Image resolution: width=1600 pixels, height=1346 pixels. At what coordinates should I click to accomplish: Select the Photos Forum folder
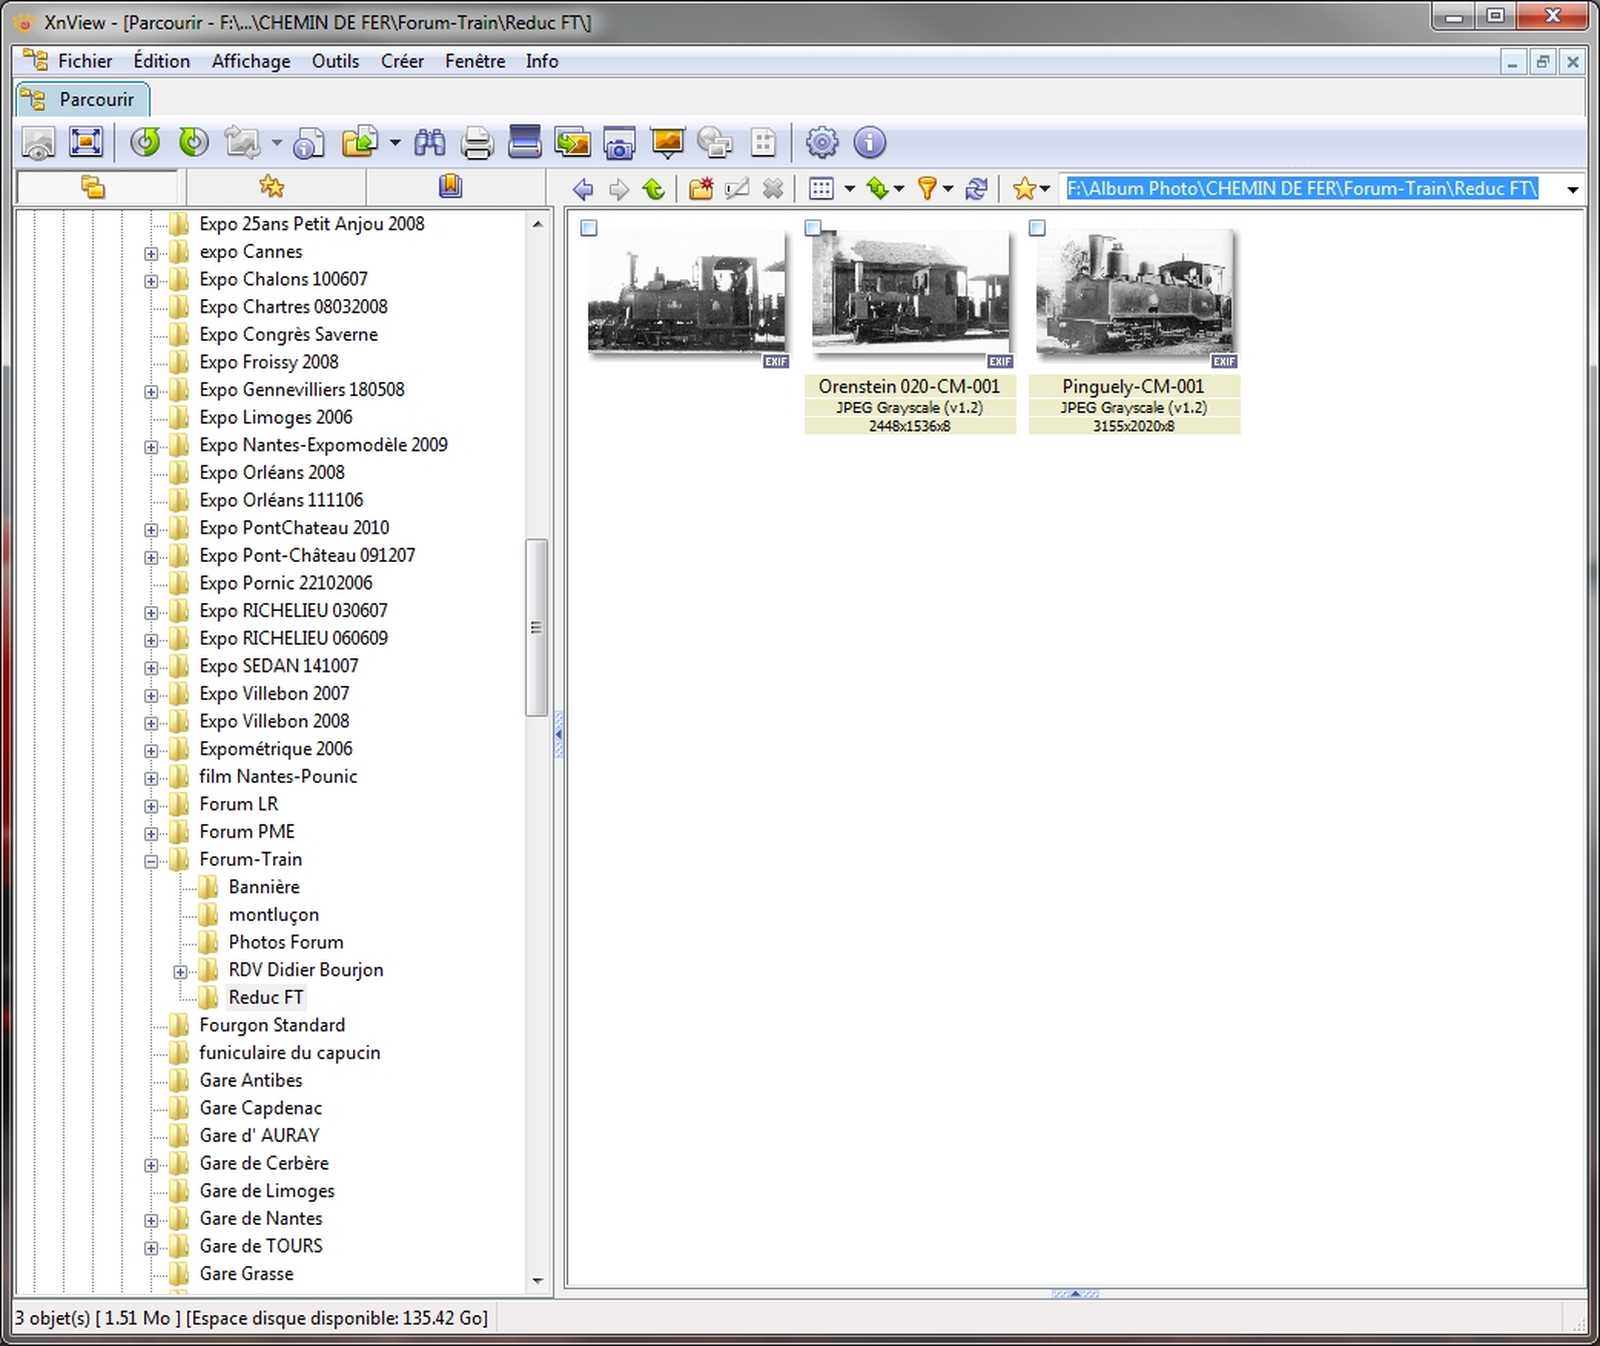point(286,942)
